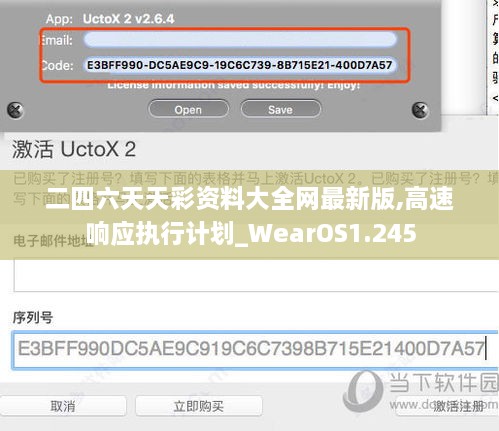Click the 电子邮件地址 text box
Viewport: 499px width, 431px height.
pos(256,276)
